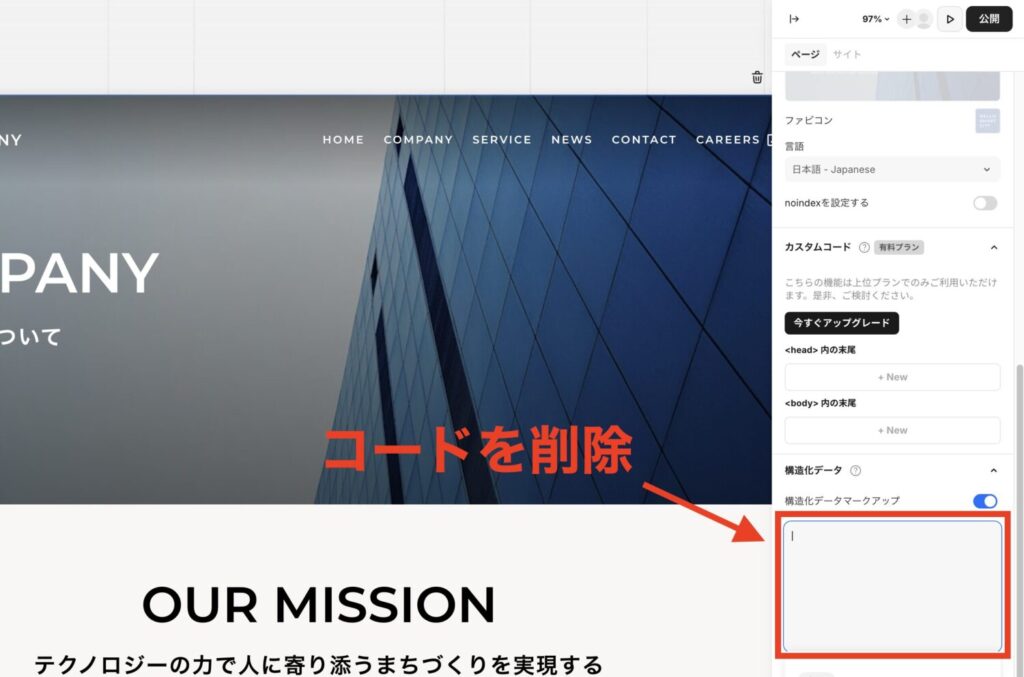Viewport: 1024px width, 677px height.
Task: Collapse the カスタムコード section
Action: point(993,247)
